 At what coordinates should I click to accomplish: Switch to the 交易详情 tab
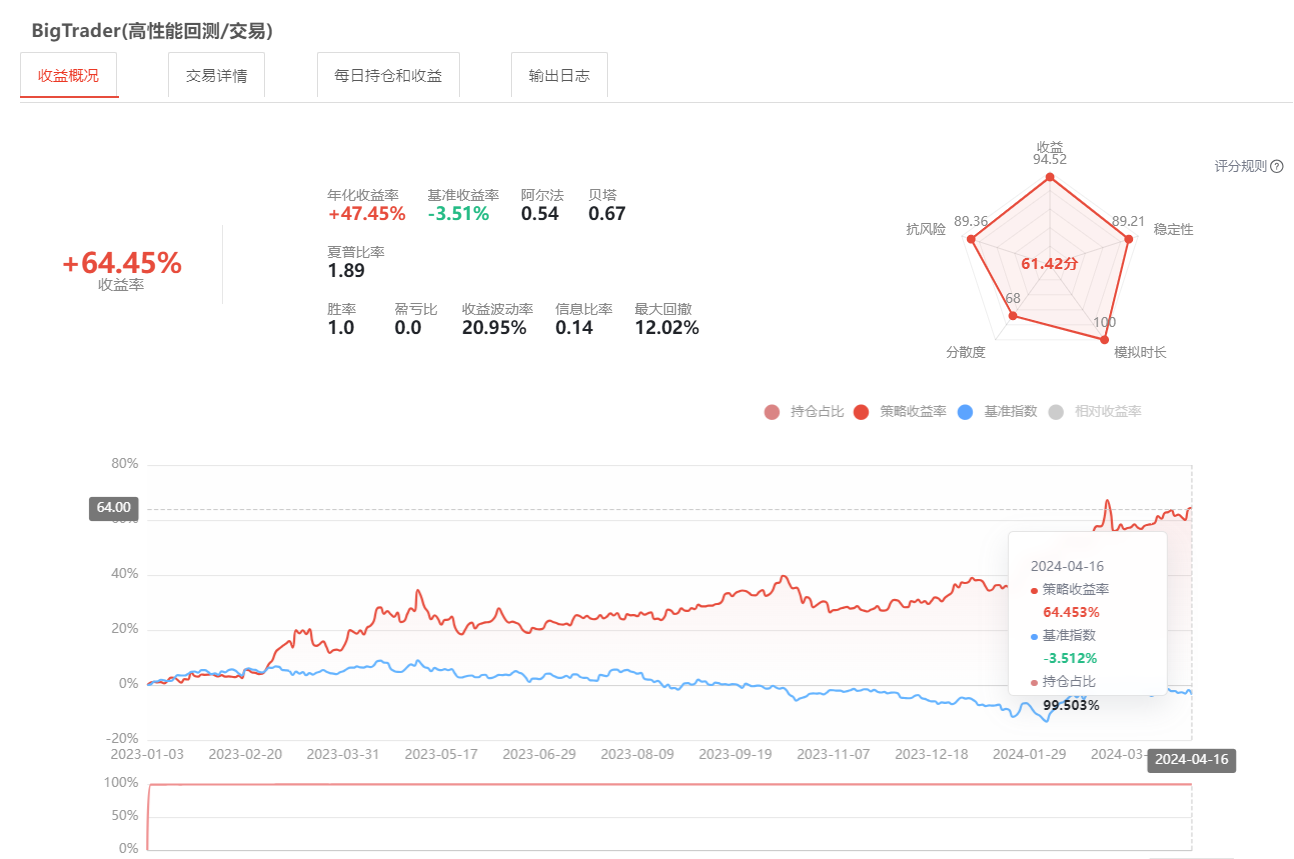tap(217, 76)
